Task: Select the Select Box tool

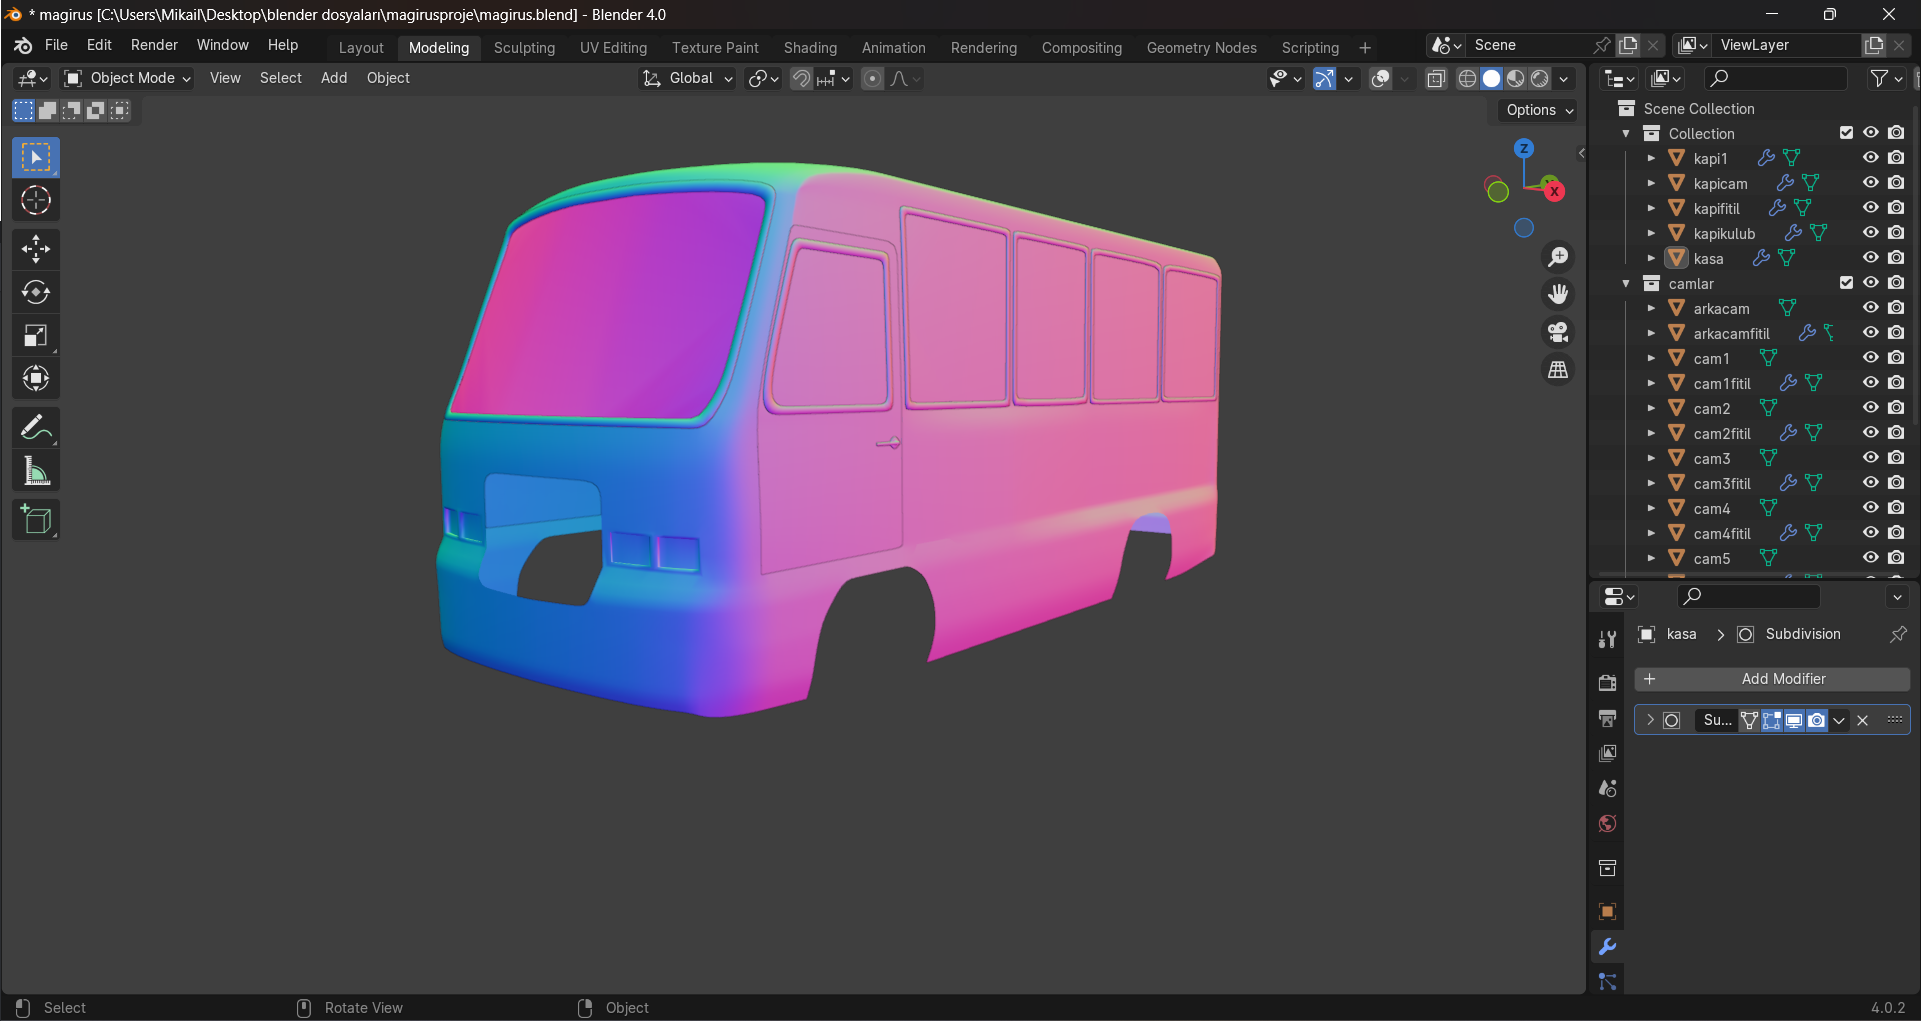Action: [36, 158]
